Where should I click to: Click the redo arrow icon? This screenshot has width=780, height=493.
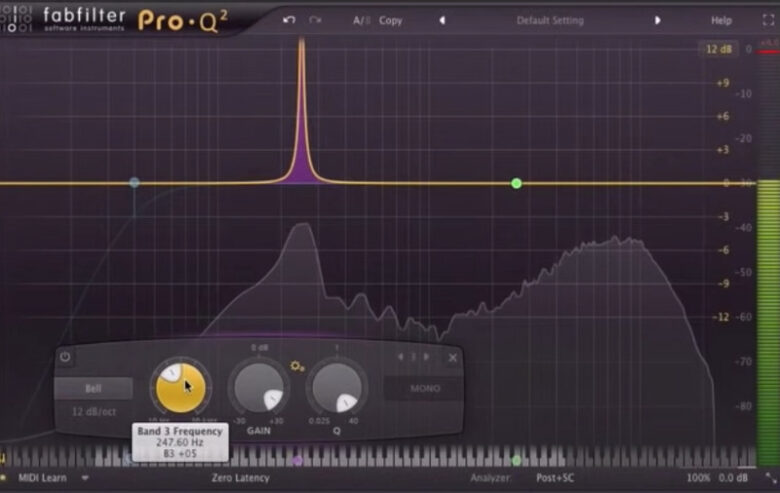tap(315, 20)
